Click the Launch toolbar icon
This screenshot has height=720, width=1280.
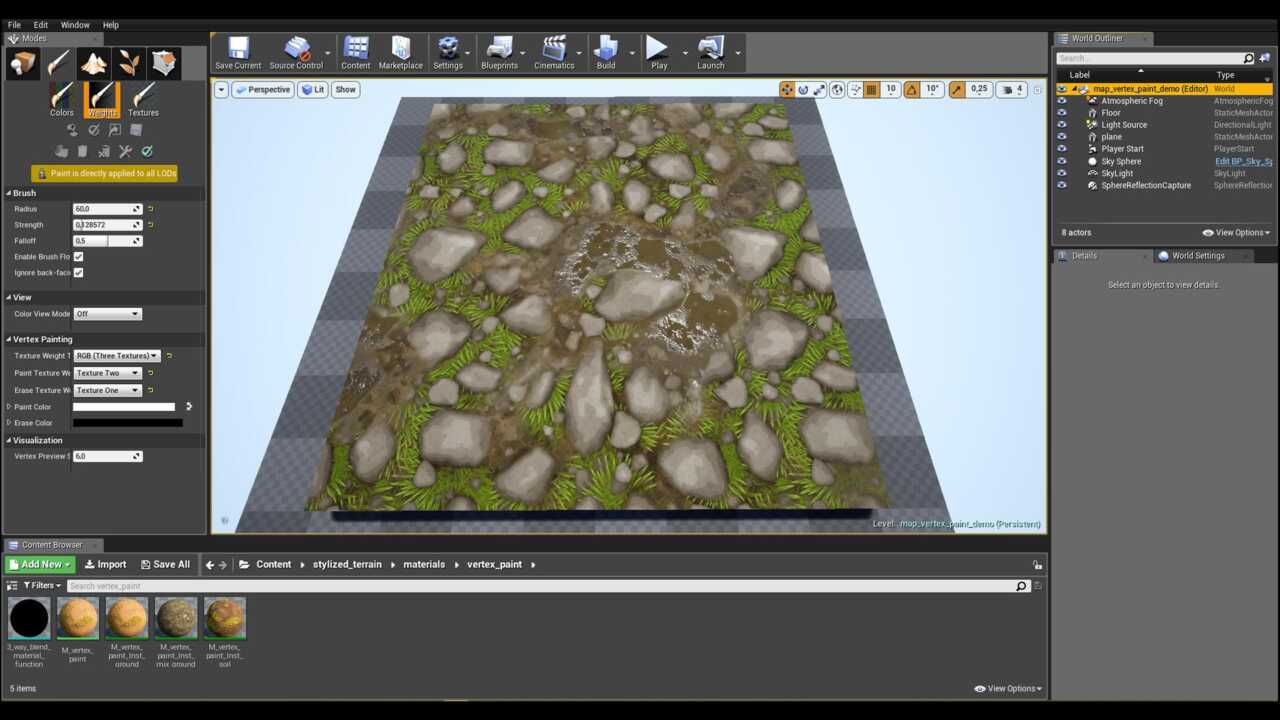click(x=711, y=53)
